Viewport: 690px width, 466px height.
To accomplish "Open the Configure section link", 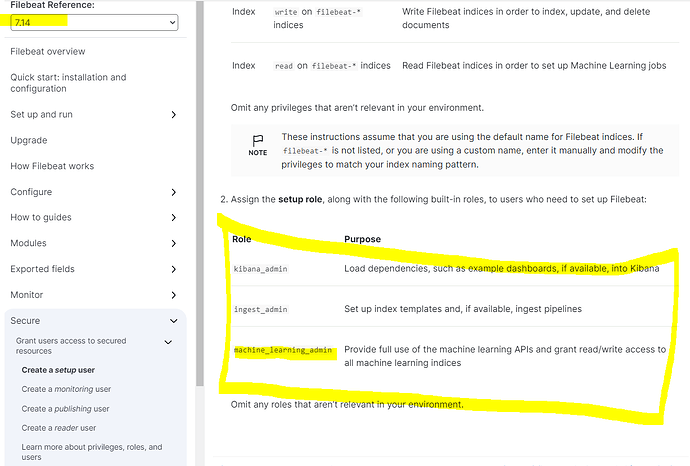I will [31, 192].
